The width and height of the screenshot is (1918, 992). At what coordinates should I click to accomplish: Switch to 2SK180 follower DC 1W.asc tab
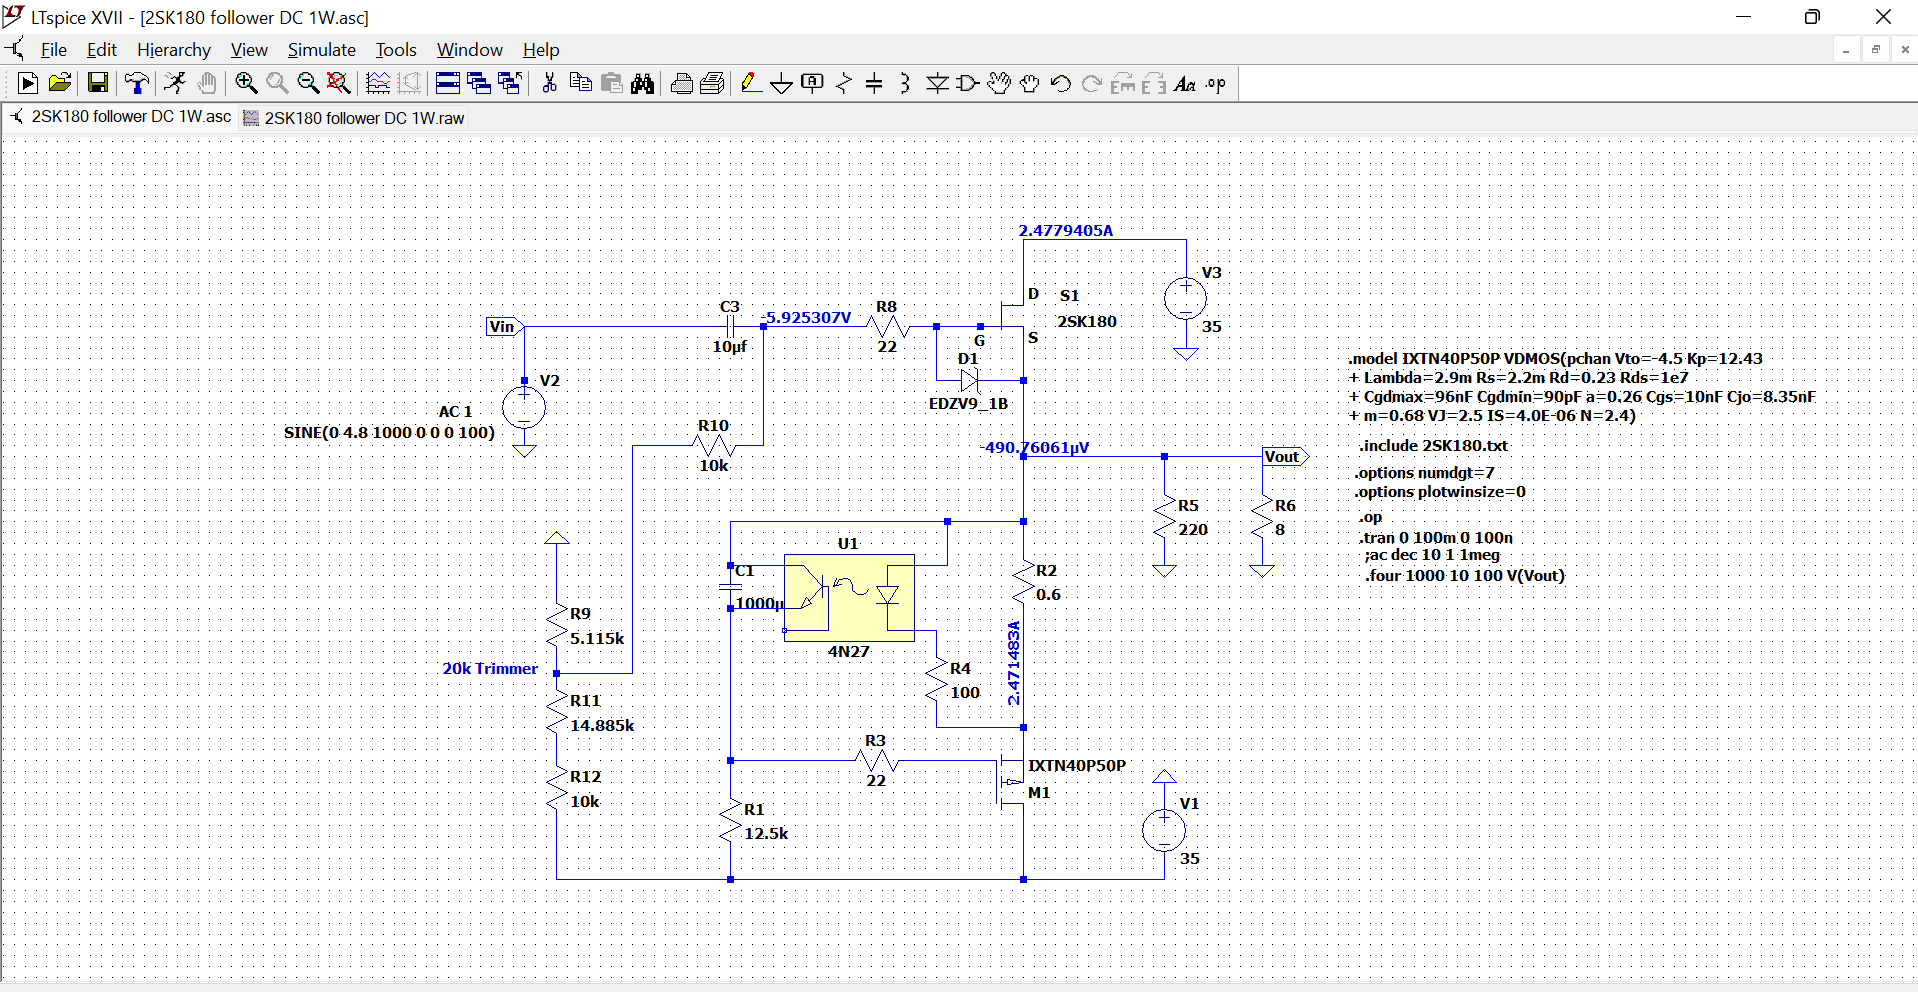(x=121, y=117)
